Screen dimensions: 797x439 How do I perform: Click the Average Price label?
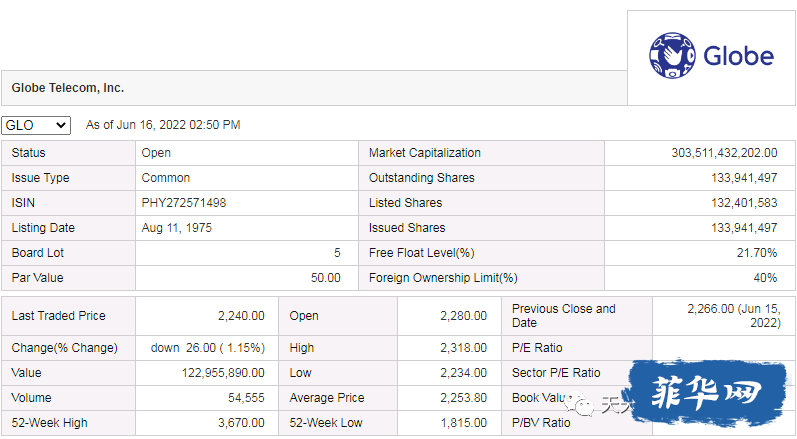[x=327, y=398]
